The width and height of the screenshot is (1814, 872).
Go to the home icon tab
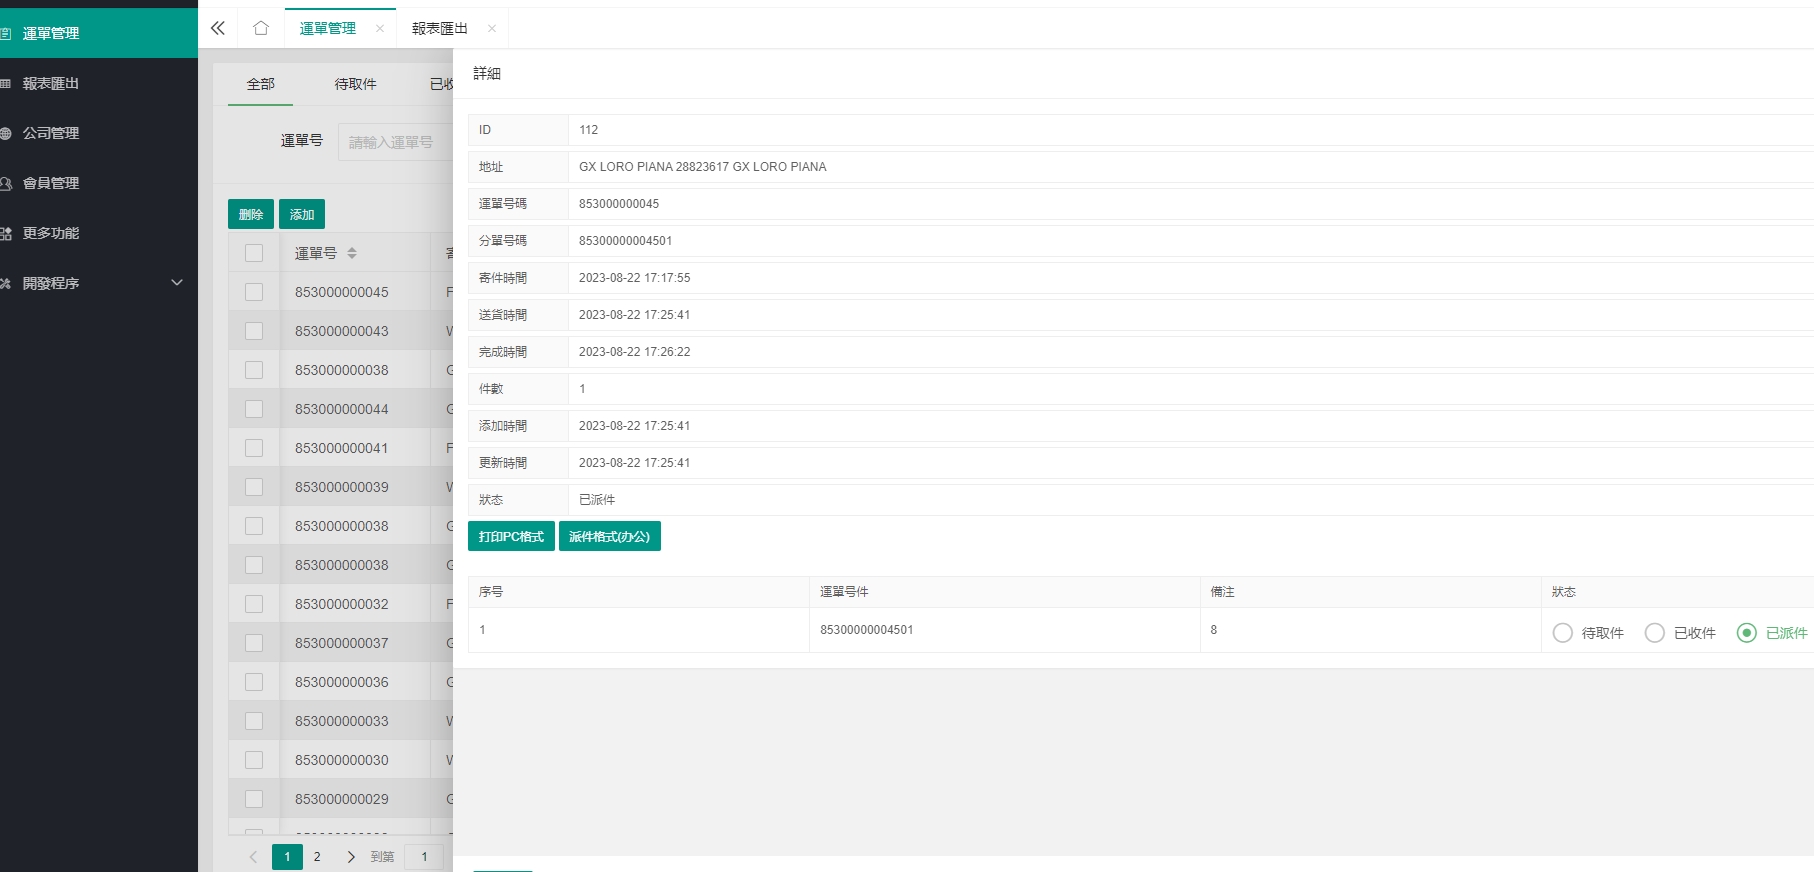(261, 28)
